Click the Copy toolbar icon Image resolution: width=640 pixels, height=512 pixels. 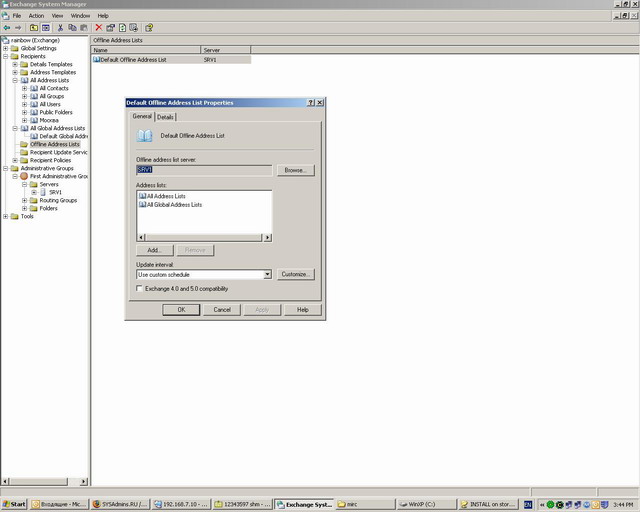pyautogui.click(x=72, y=28)
